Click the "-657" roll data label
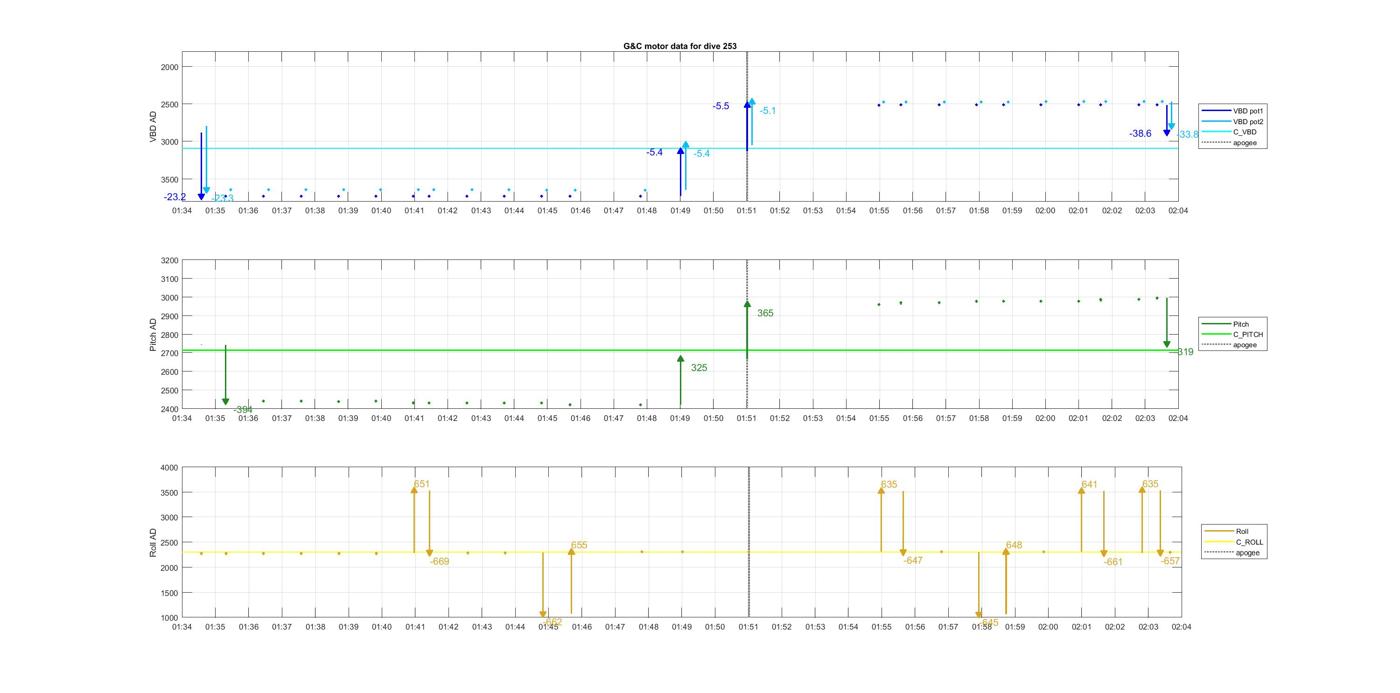Image resolution: width=1400 pixels, height=693 pixels. 1170,561
